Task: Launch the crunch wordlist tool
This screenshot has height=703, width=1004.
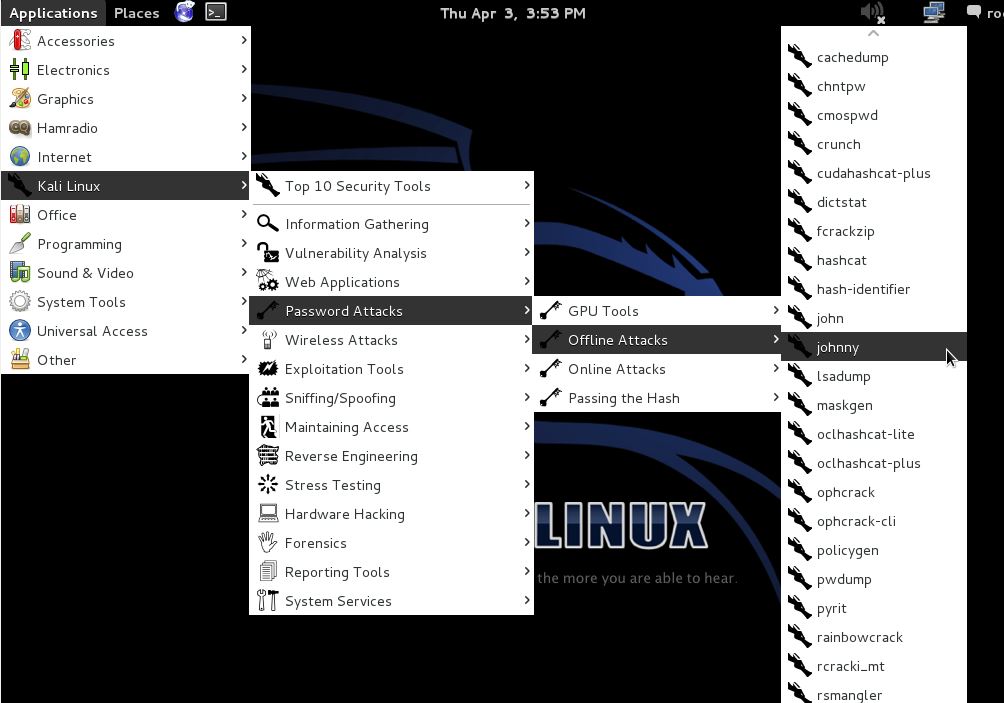Action: (x=874, y=144)
